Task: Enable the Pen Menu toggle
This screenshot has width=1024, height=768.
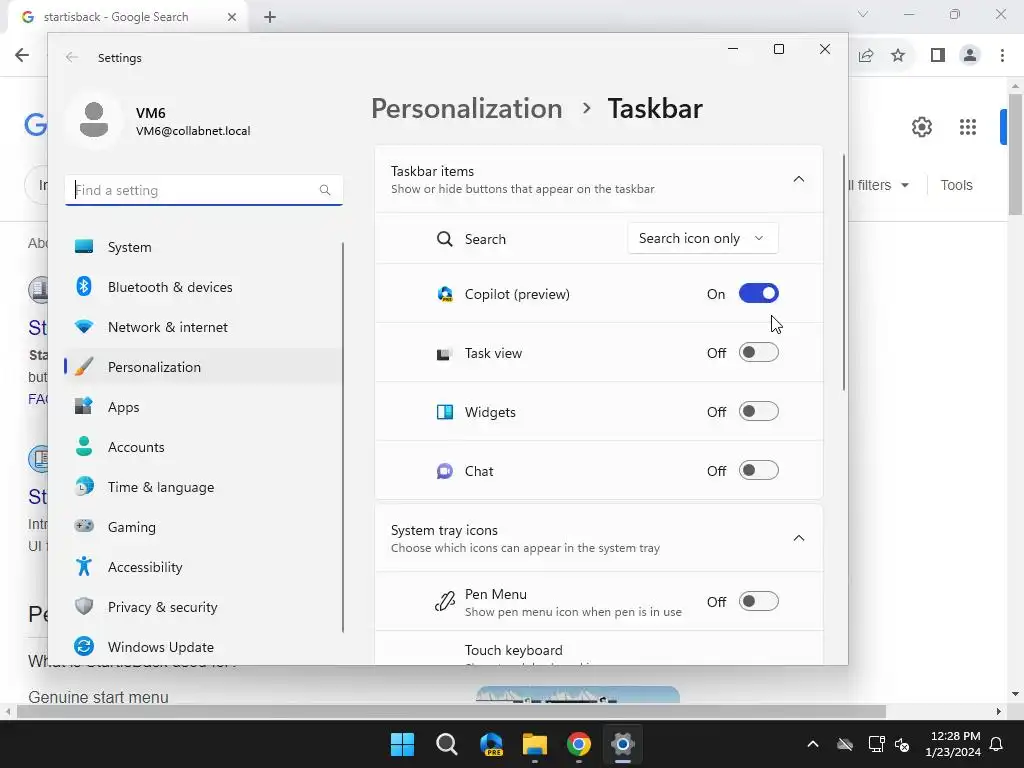Action: (x=758, y=601)
